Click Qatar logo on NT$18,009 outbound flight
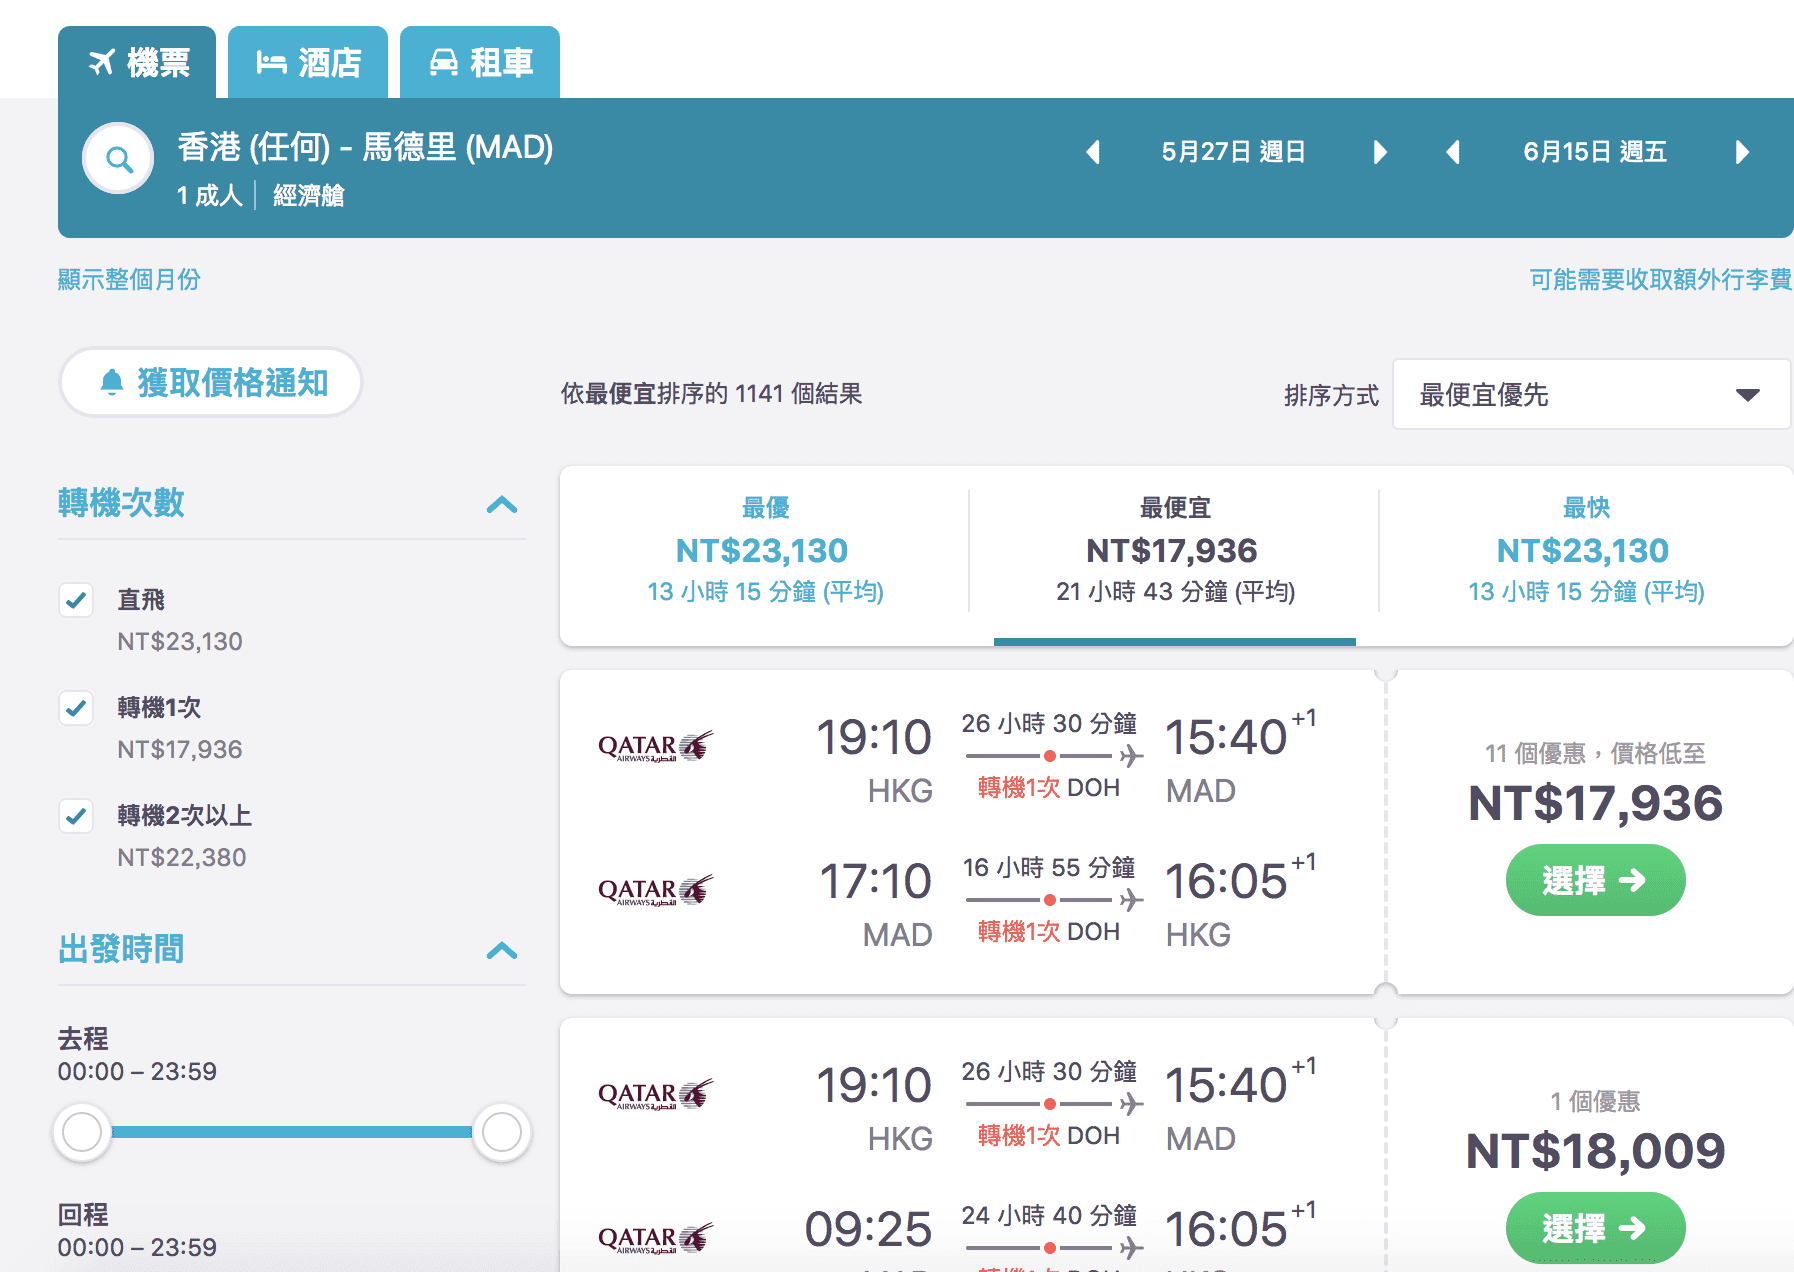The height and width of the screenshot is (1272, 1794). [x=655, y=1094]
